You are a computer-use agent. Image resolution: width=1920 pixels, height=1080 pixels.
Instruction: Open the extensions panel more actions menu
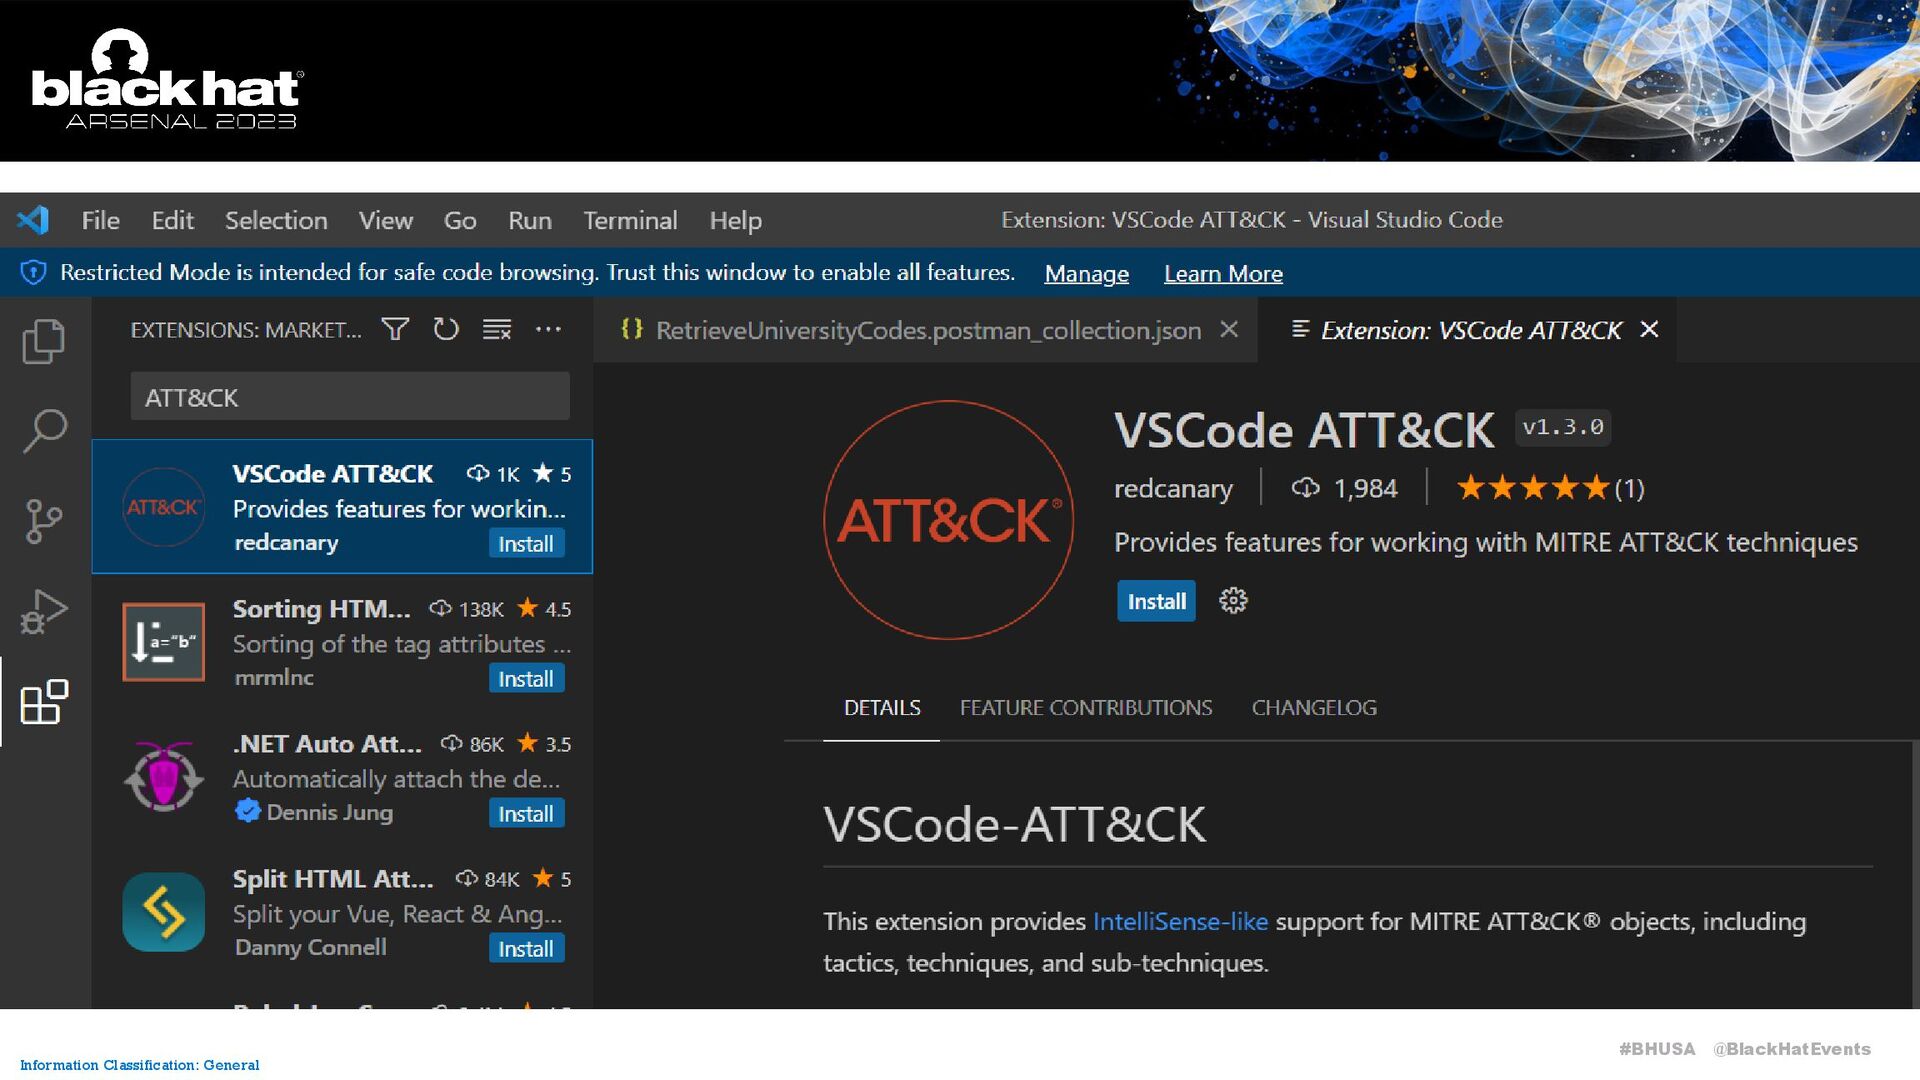pyautogui.click(x=548, y=329)
